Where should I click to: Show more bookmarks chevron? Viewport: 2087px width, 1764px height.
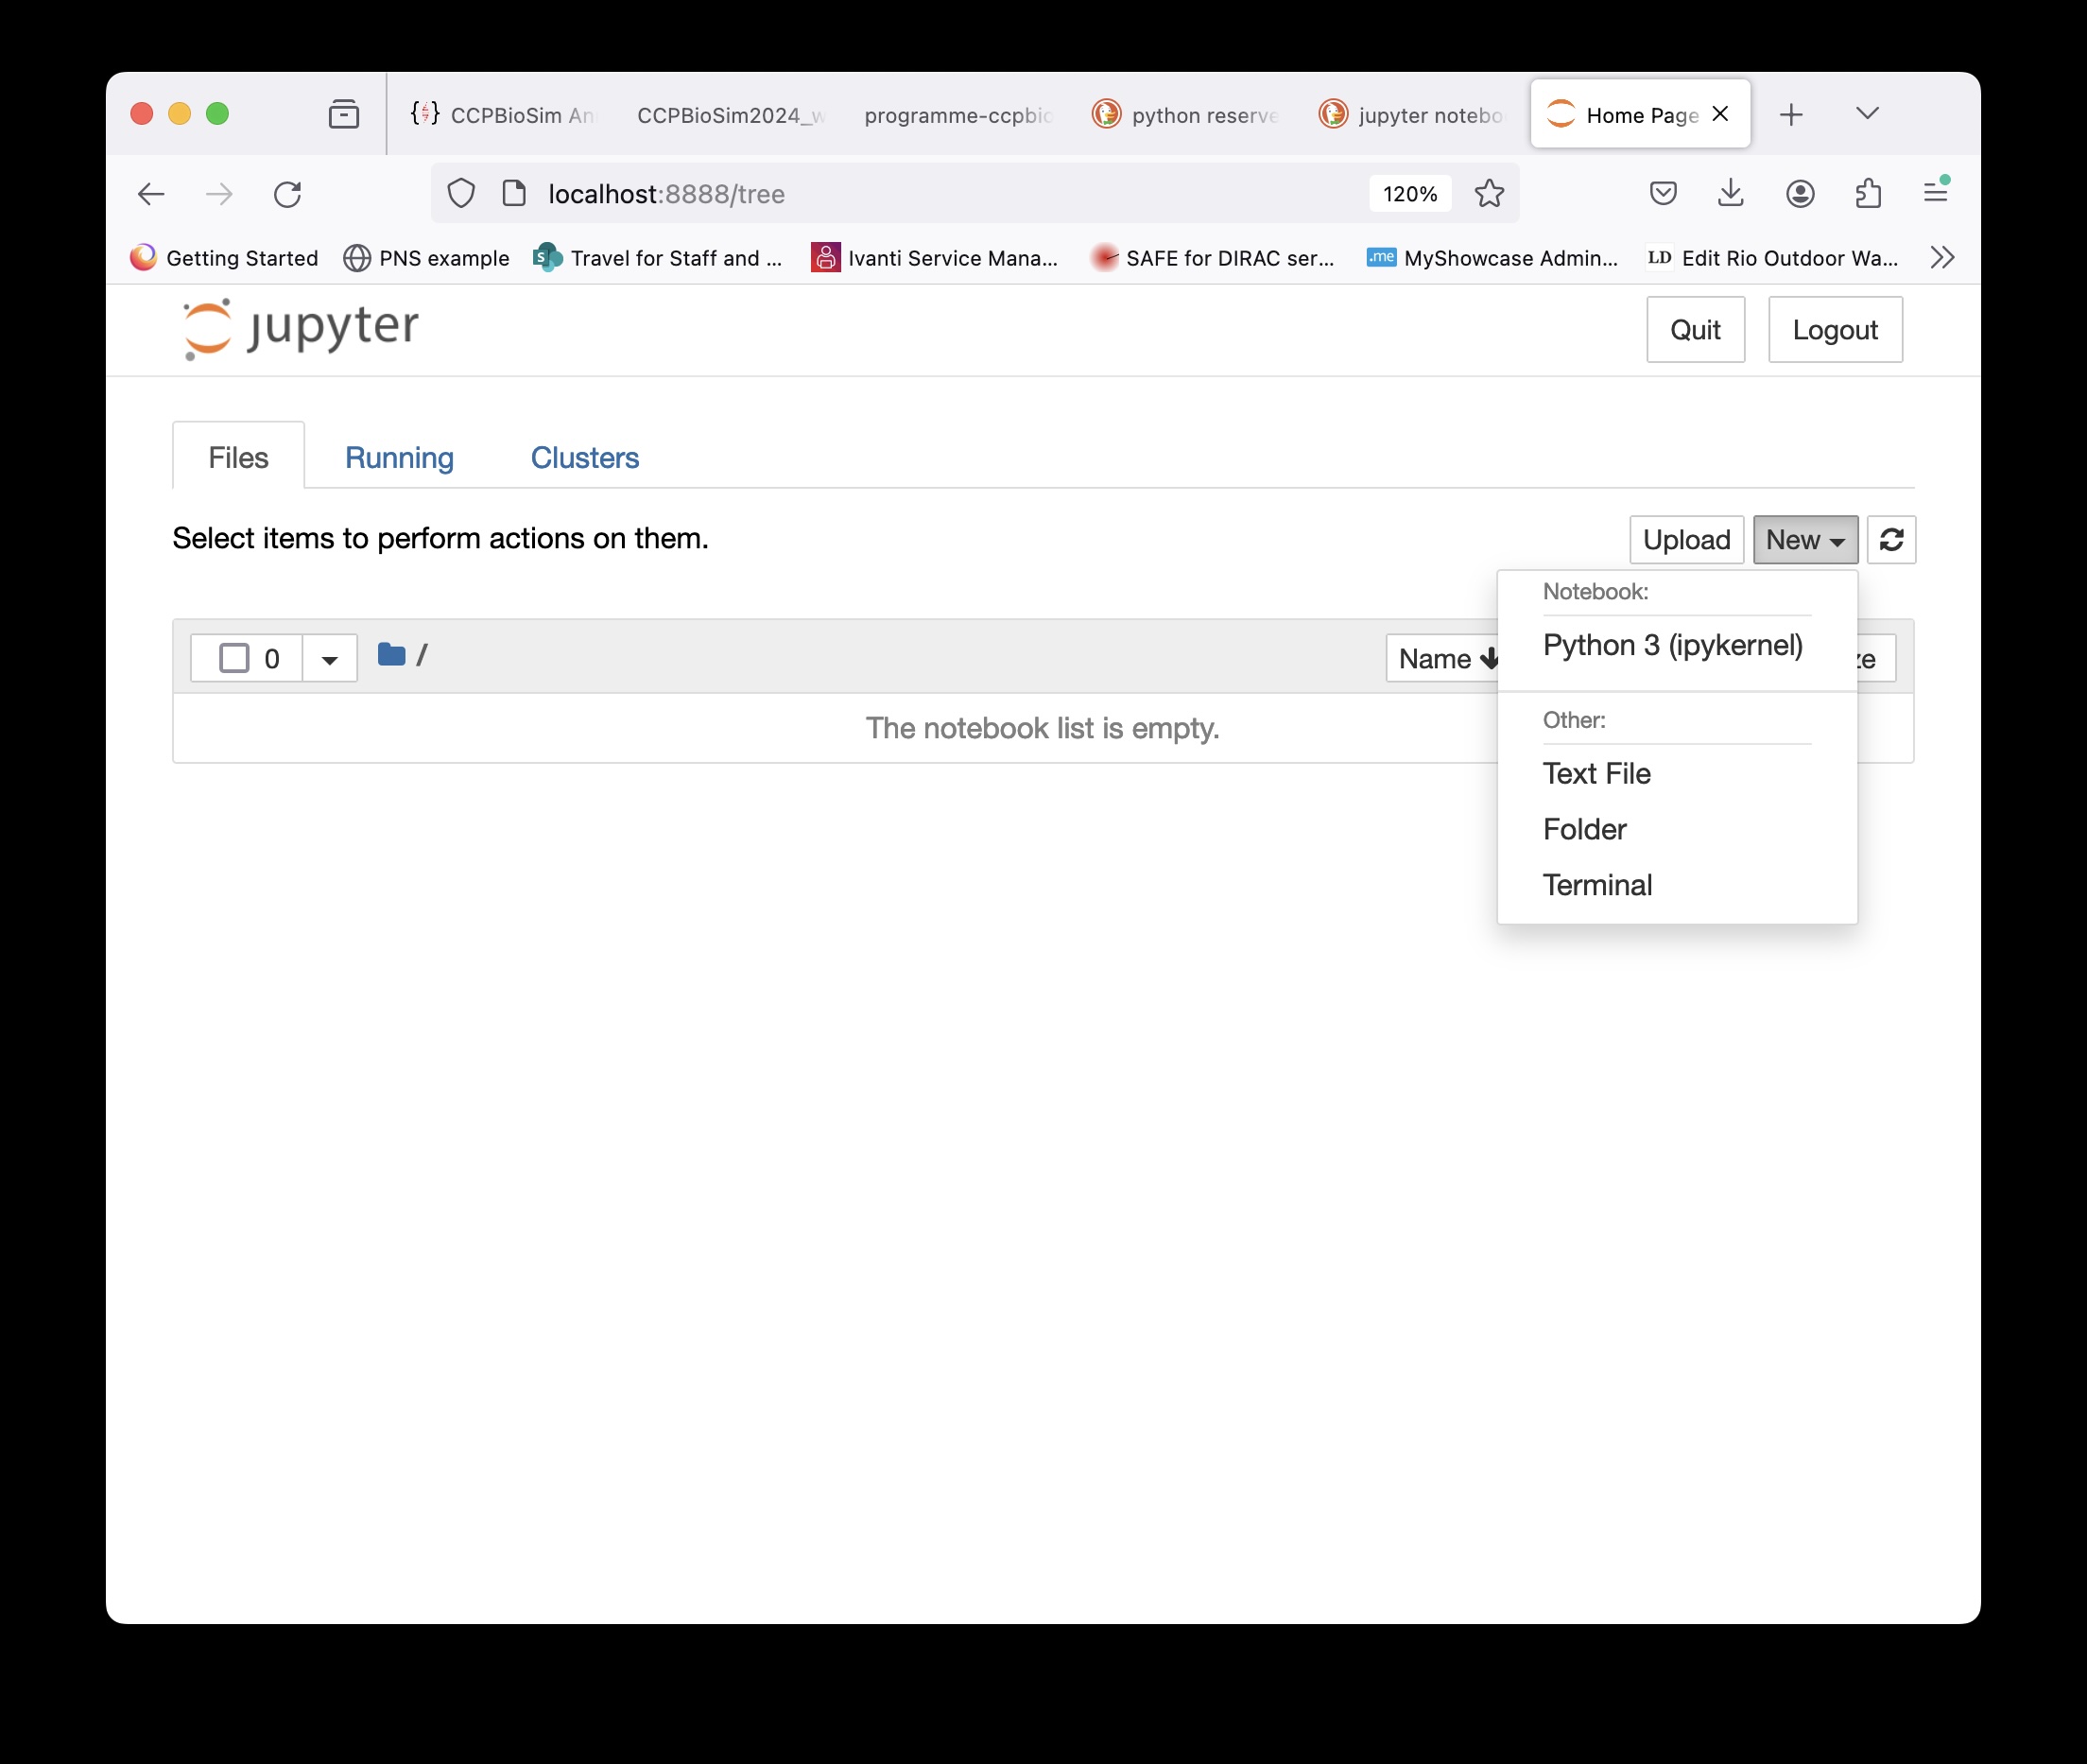(1943, 258)
